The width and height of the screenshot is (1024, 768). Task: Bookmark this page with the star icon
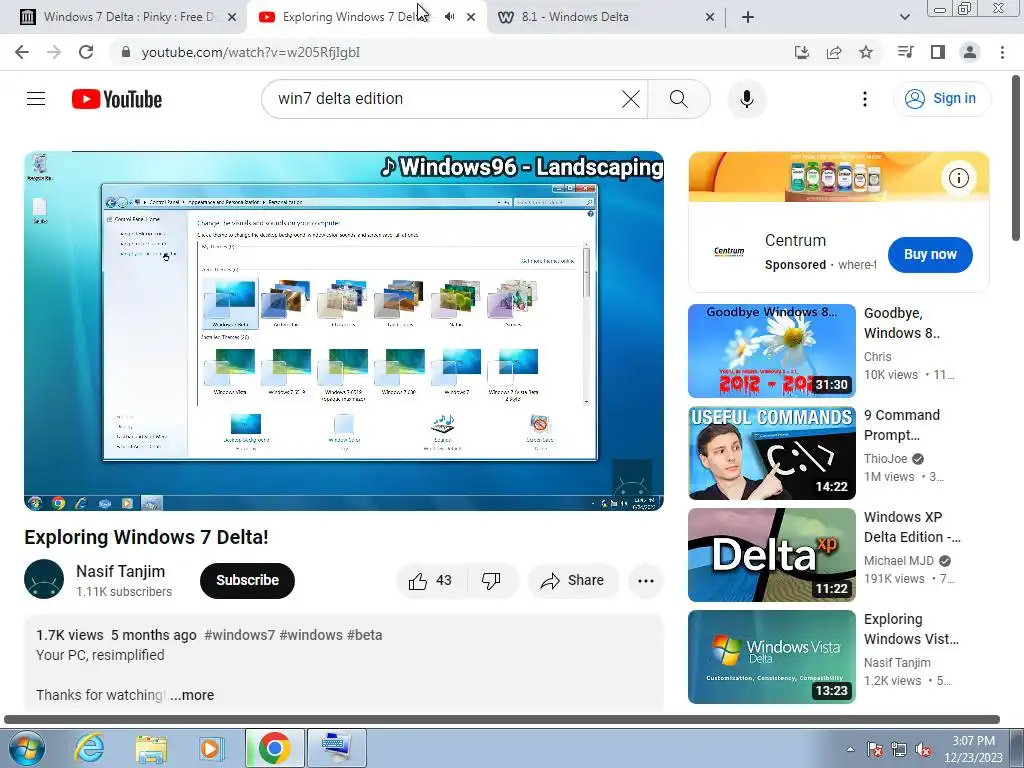(866, 52)
